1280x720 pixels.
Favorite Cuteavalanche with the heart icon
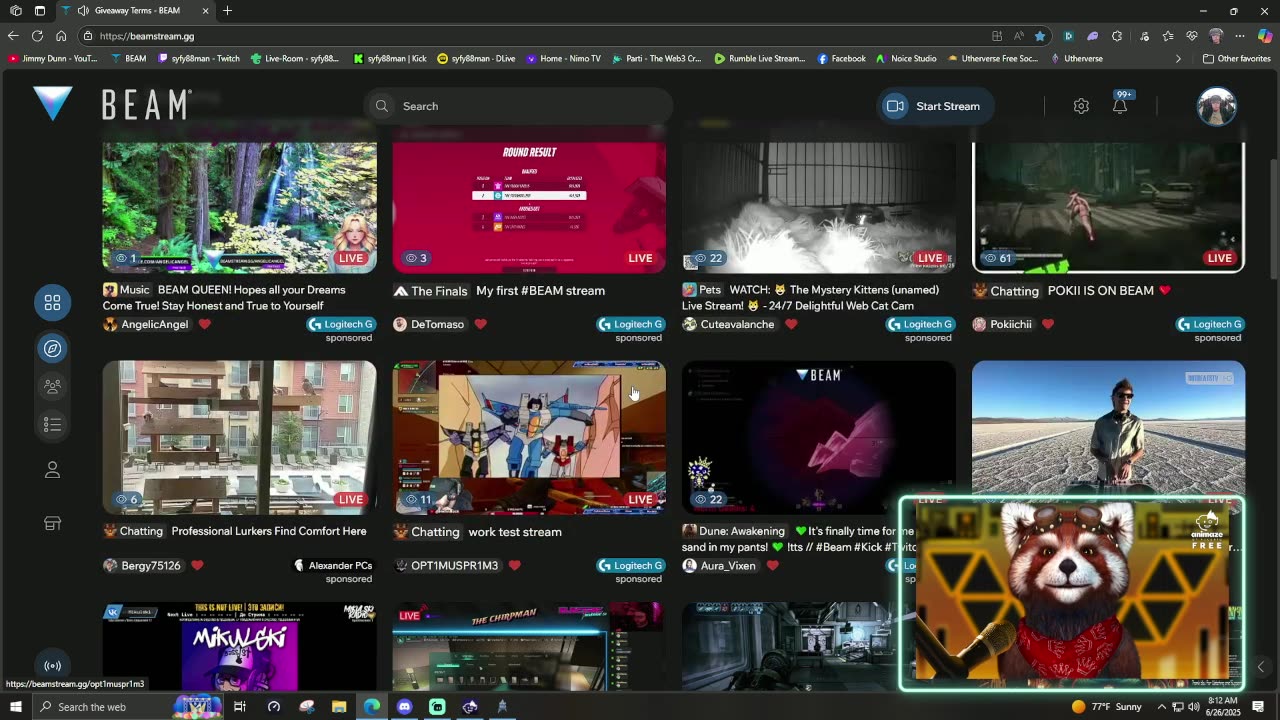tap(791, 324)
